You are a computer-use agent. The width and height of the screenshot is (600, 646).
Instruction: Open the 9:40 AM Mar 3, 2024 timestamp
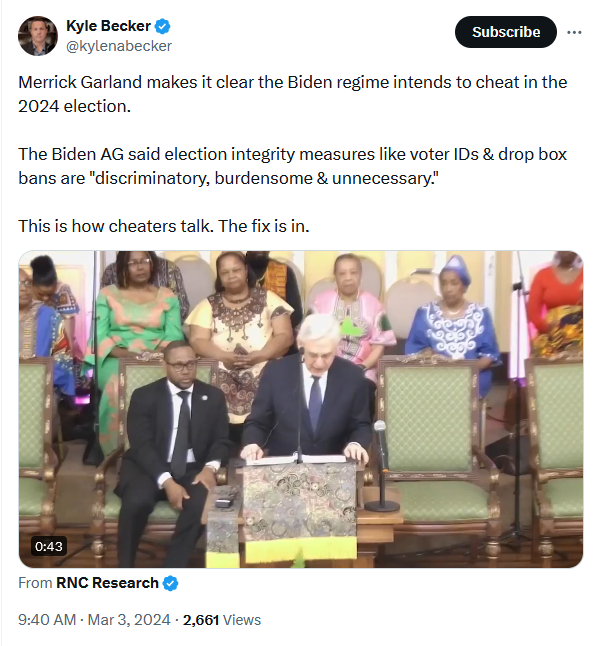tap(94, 620)
